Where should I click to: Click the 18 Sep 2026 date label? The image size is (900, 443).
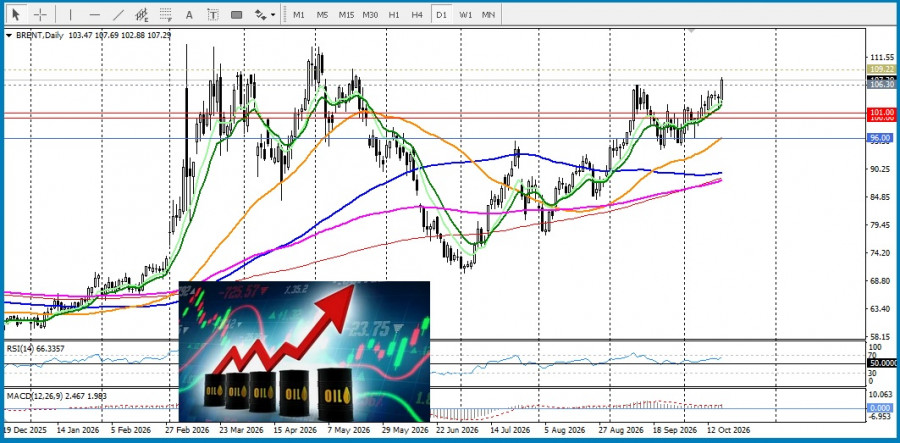pyautogui.click(x=675, y=430)
